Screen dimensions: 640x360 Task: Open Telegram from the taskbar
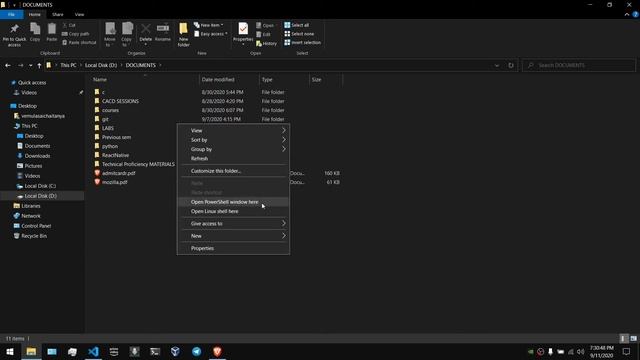point(196,351)
